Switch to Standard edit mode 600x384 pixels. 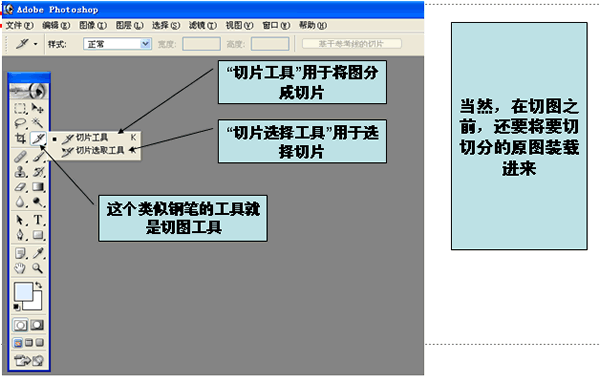(20, 325)
